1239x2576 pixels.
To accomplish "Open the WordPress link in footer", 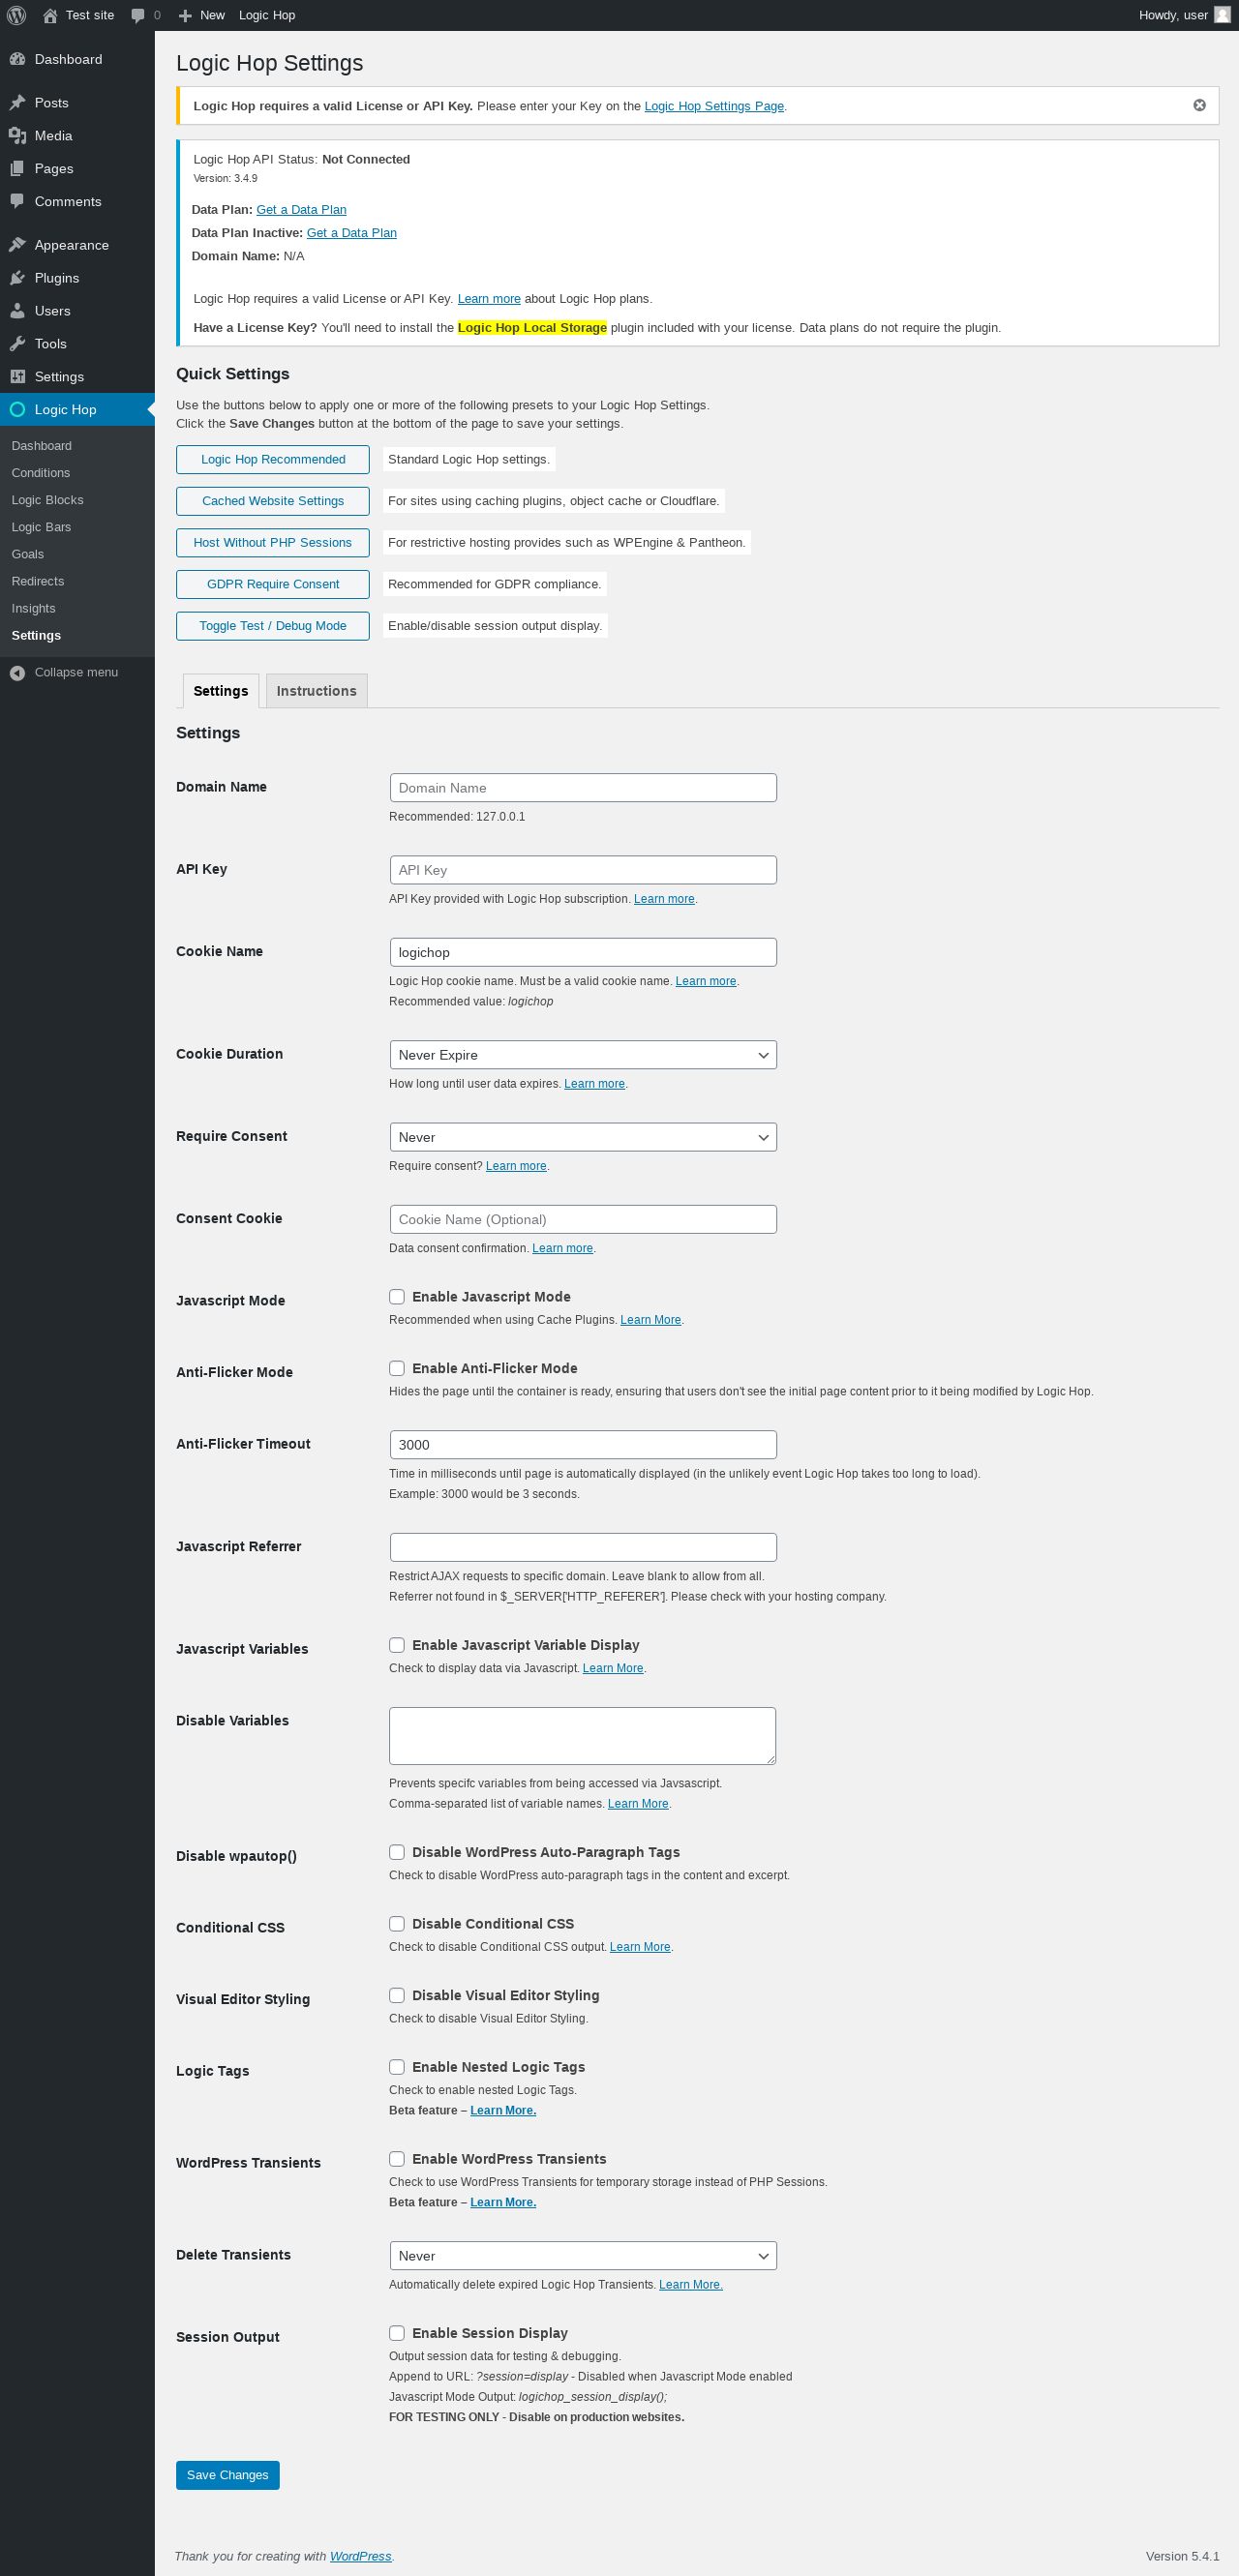I will point(361,2556).
